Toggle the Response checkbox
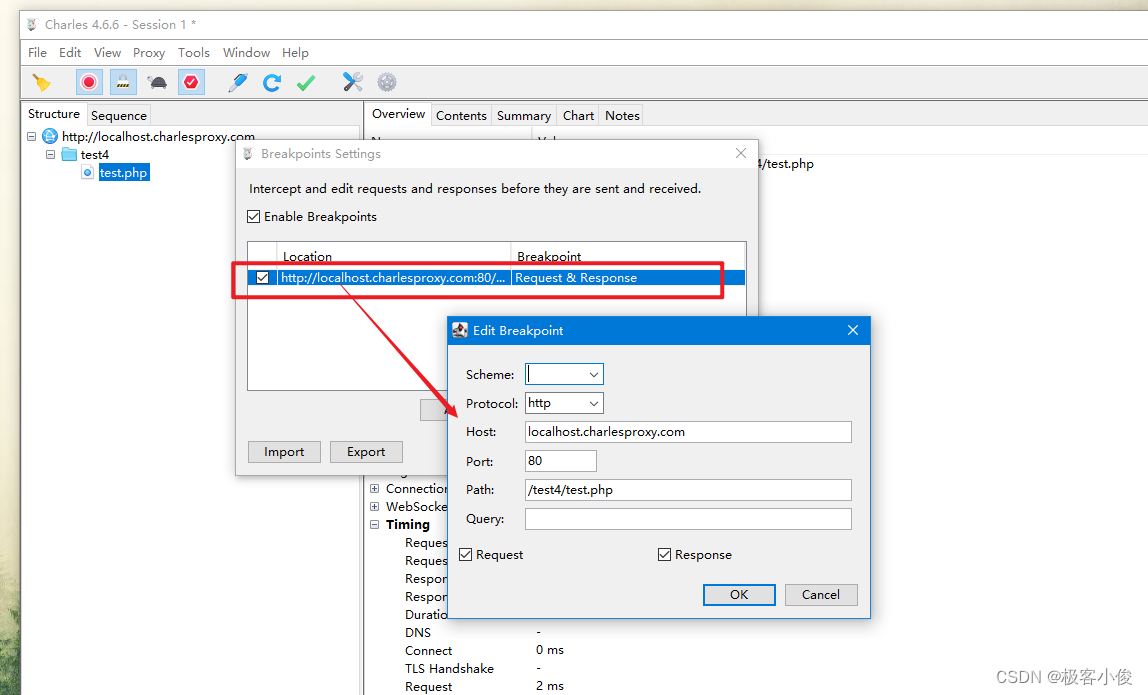1148x695 pixels. 664,554
